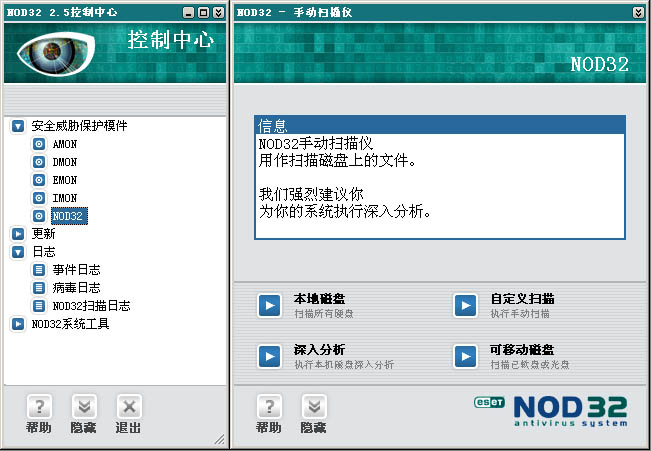Open 事件日志 (Event Log)

pos(76,270)
